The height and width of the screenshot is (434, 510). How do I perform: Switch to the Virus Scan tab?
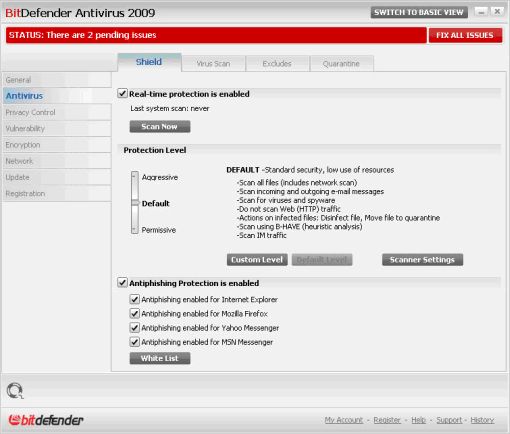213,64
